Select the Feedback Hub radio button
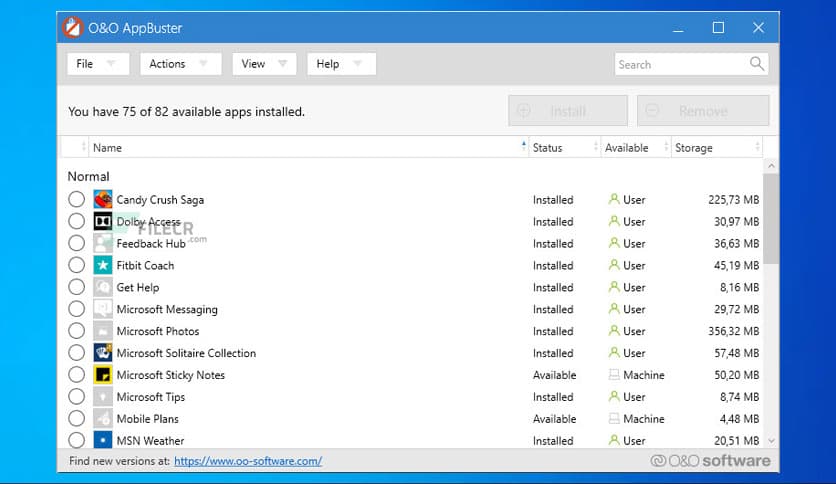 76,243
